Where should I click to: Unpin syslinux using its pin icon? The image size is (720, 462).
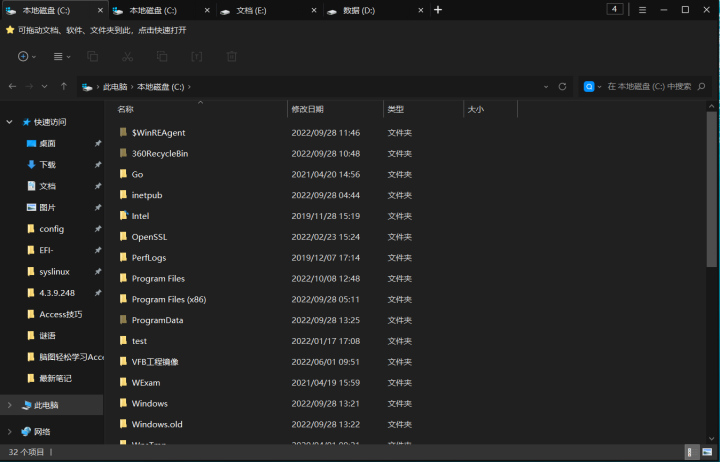pos(98,271)
